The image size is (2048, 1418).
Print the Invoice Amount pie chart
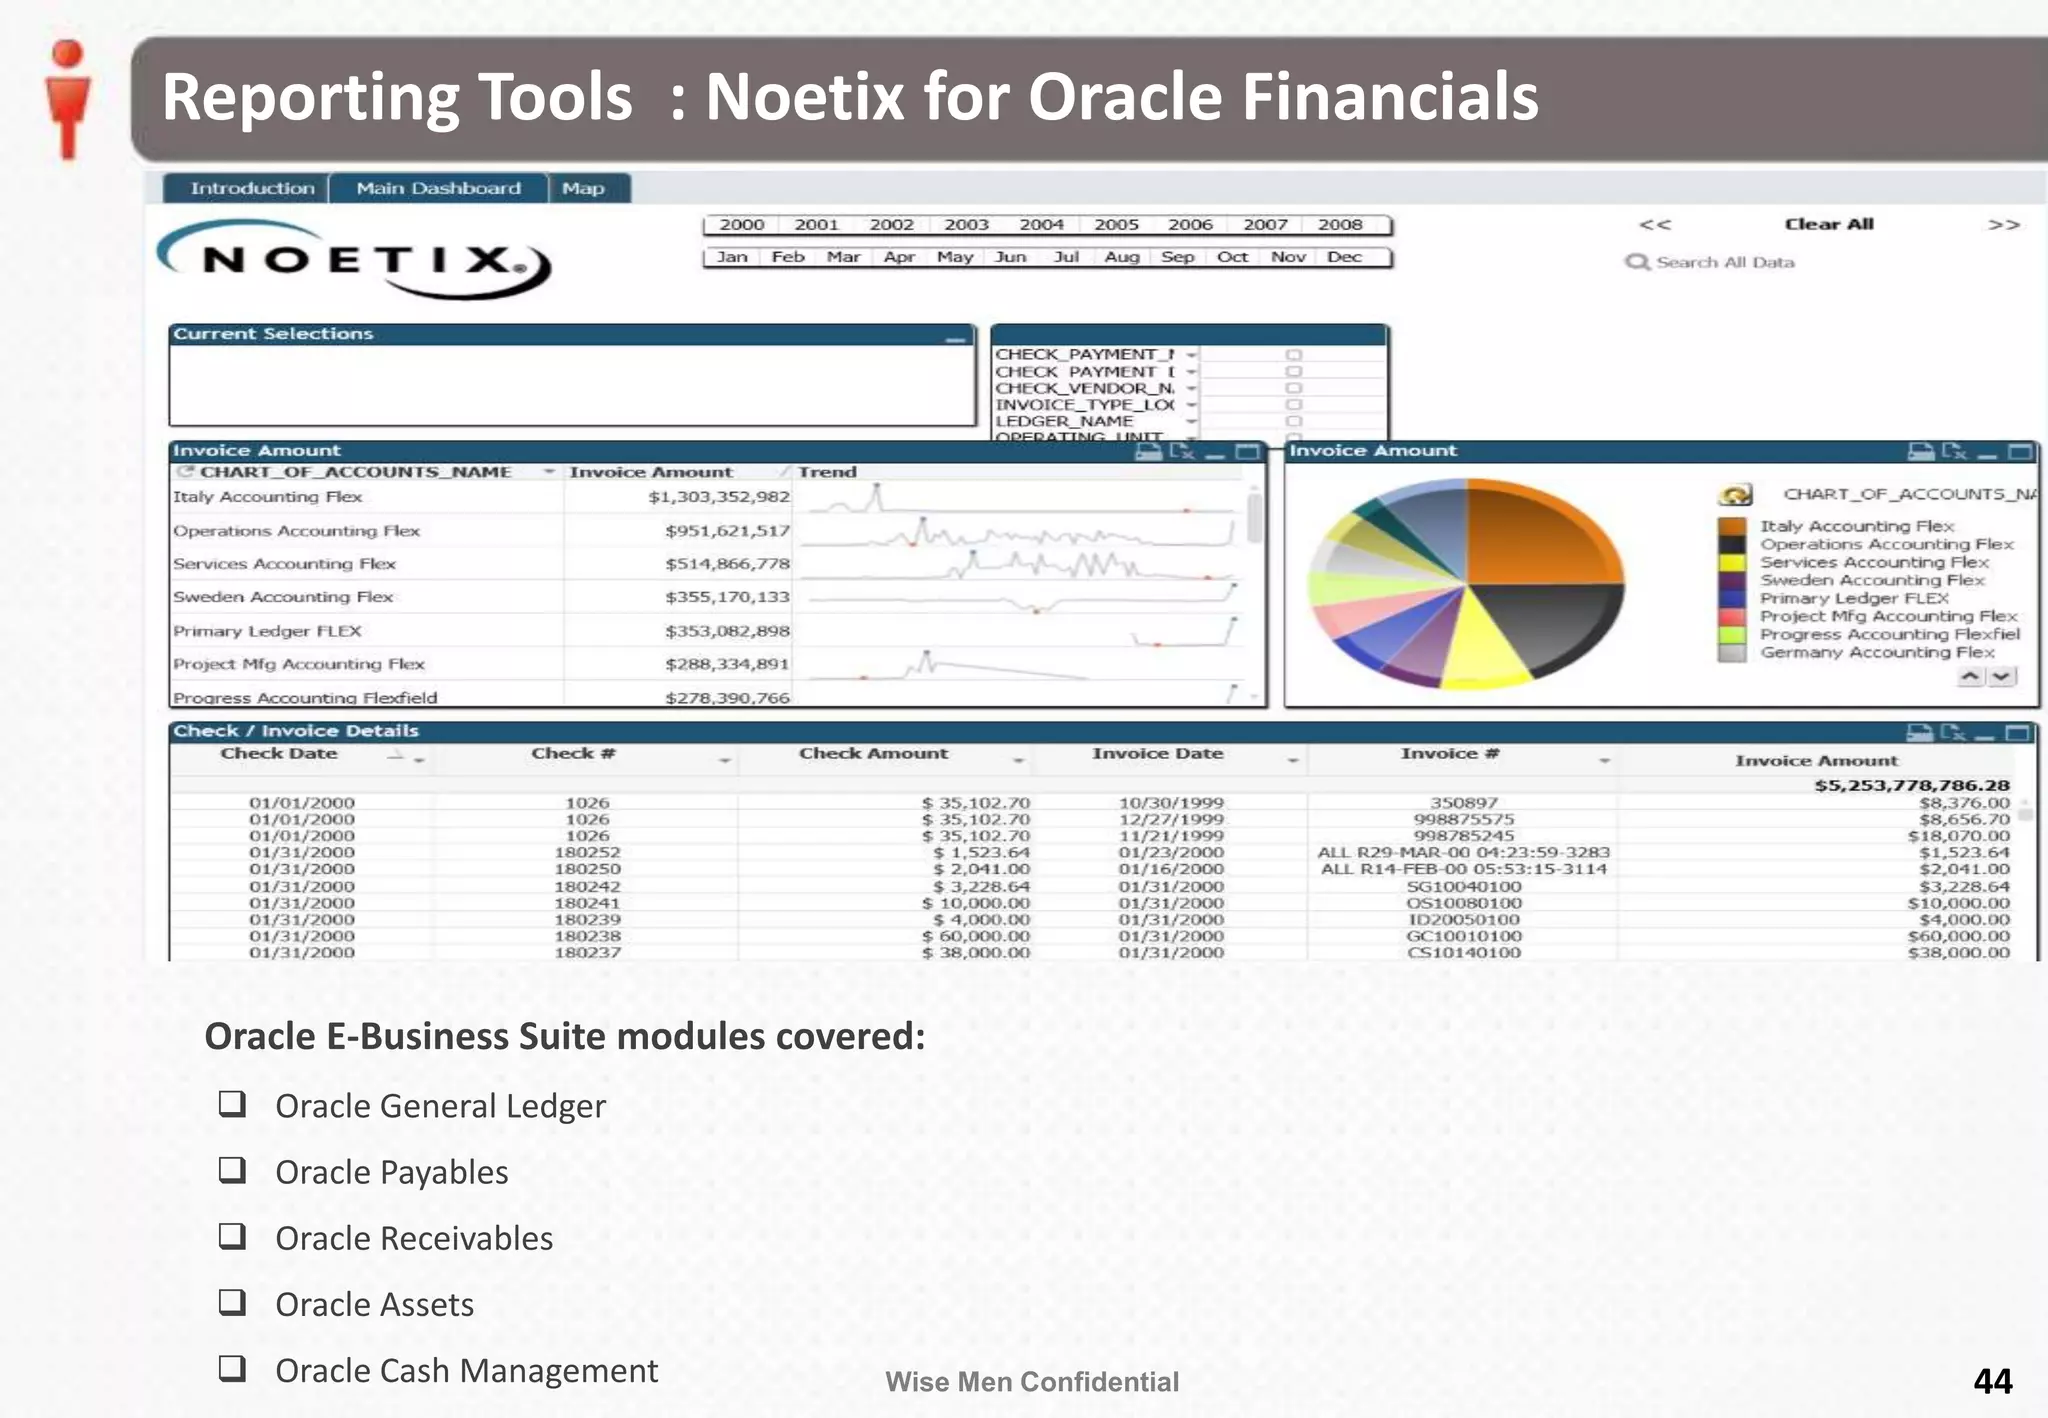coord(1921,452)
